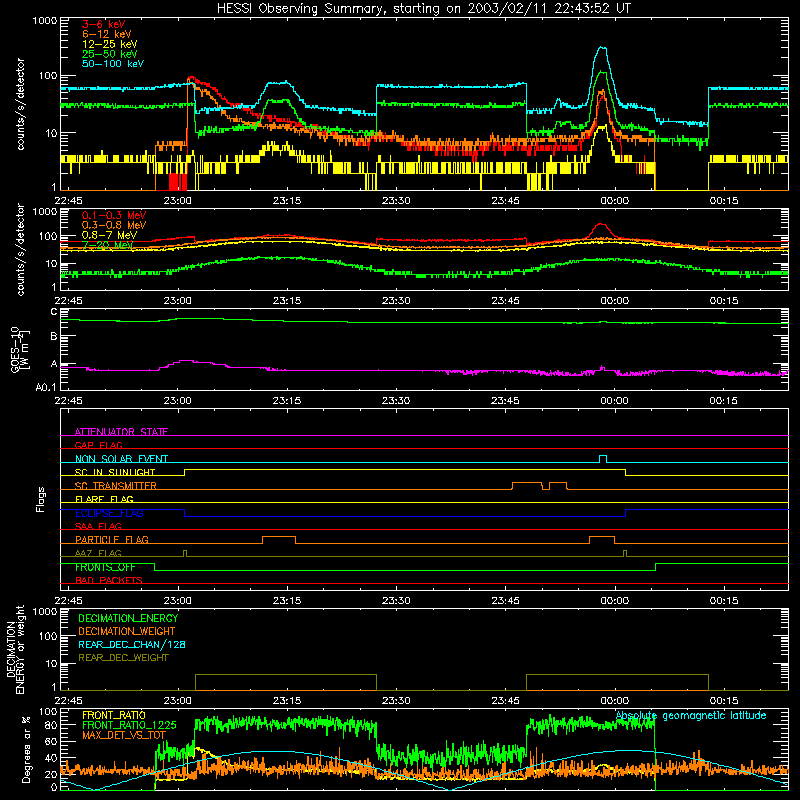800x800 pixels.
Task: Select the C tick label on GOES axis
Action: 54,312
